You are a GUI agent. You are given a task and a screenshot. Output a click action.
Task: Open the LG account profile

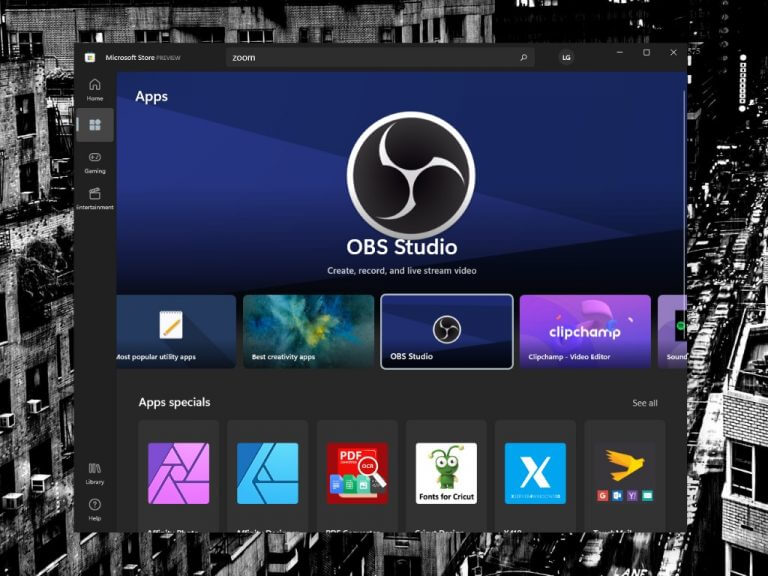[x=566, y=58]
